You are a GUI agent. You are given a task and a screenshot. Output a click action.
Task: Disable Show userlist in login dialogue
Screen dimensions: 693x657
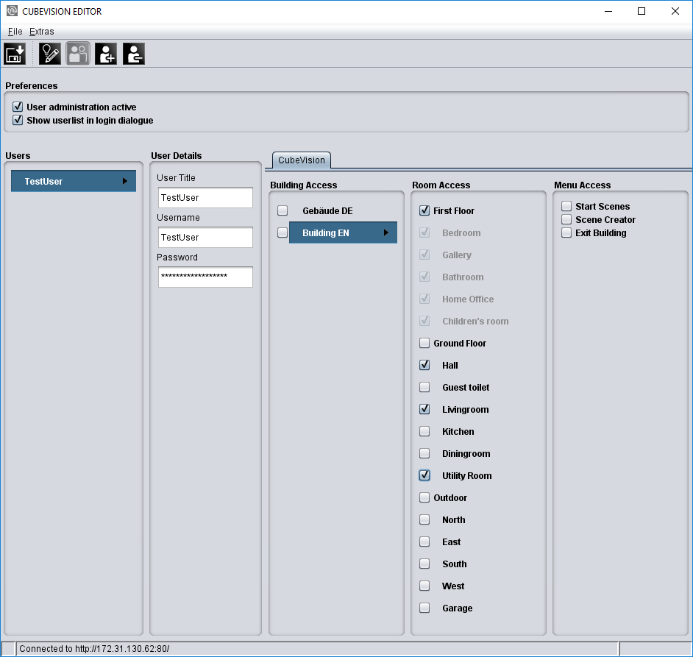(18, 120)
